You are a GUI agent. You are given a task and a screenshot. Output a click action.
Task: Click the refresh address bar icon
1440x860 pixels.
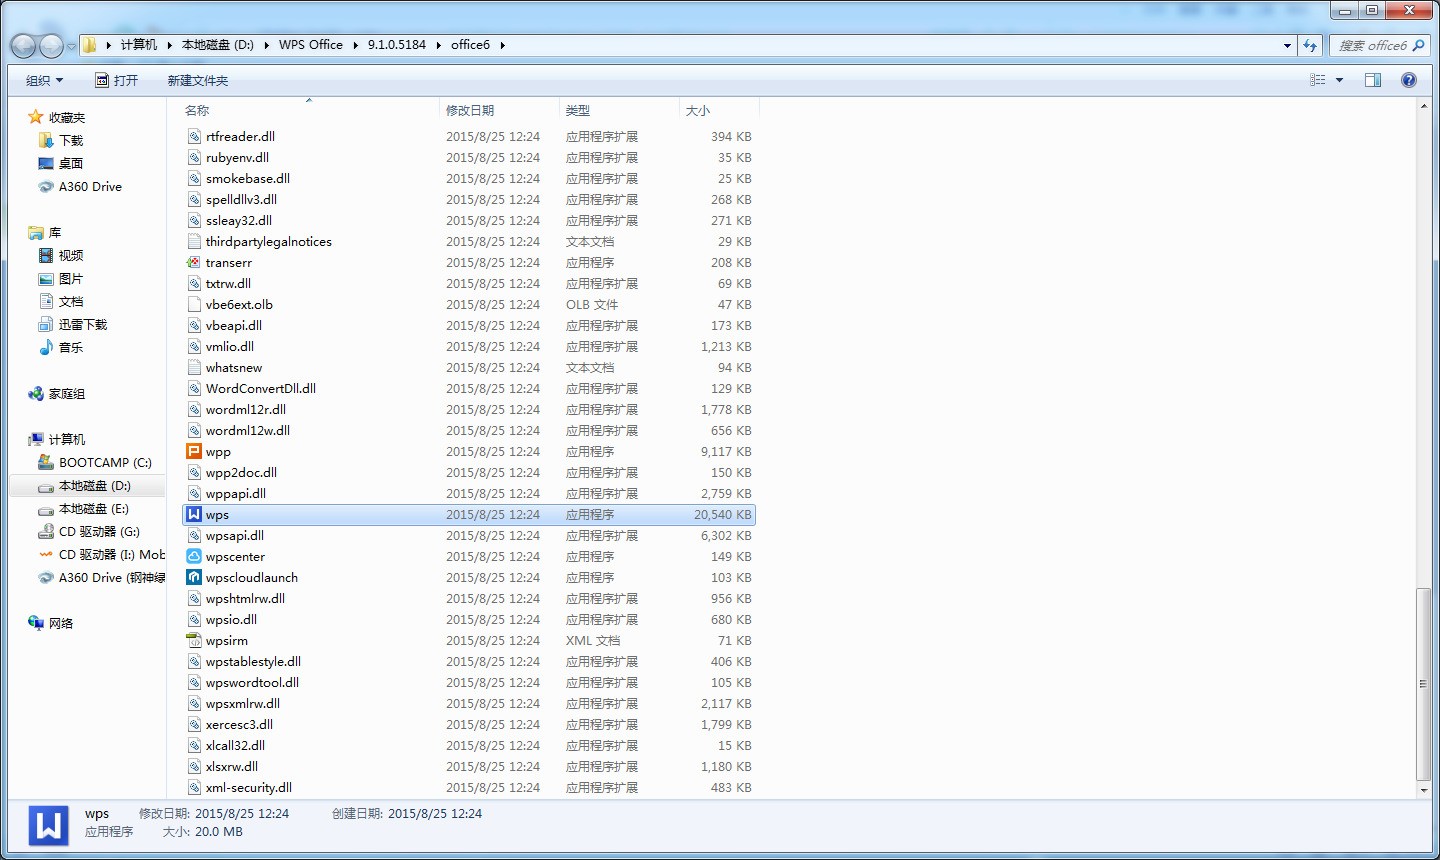pyautogui.click(x=1310, y=45)
